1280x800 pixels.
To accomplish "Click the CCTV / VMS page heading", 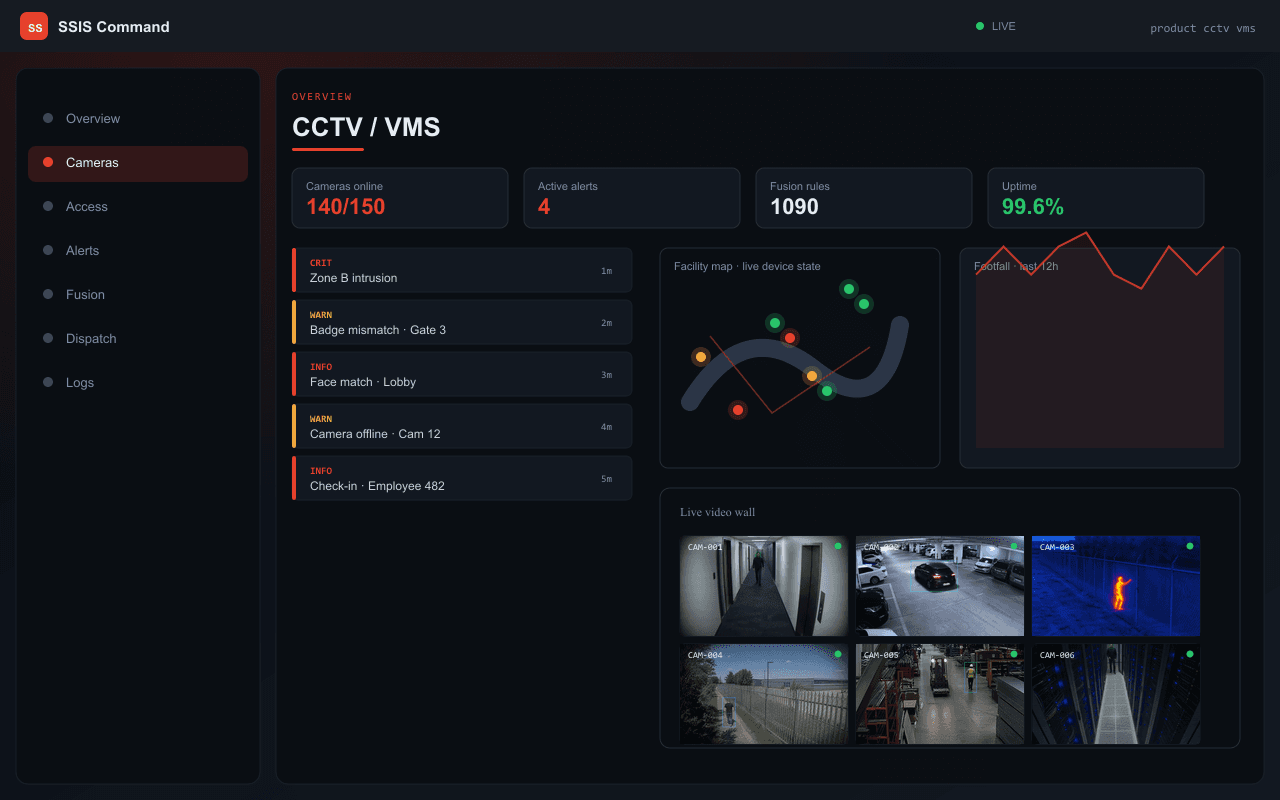I will point(366,127).
